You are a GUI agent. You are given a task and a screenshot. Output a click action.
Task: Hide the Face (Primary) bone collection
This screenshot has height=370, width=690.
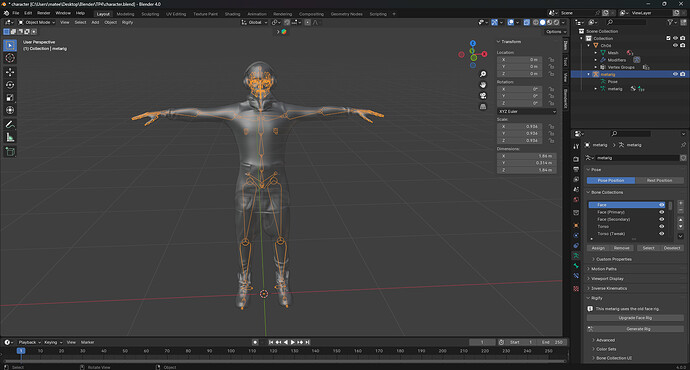[x=661, y=212]
